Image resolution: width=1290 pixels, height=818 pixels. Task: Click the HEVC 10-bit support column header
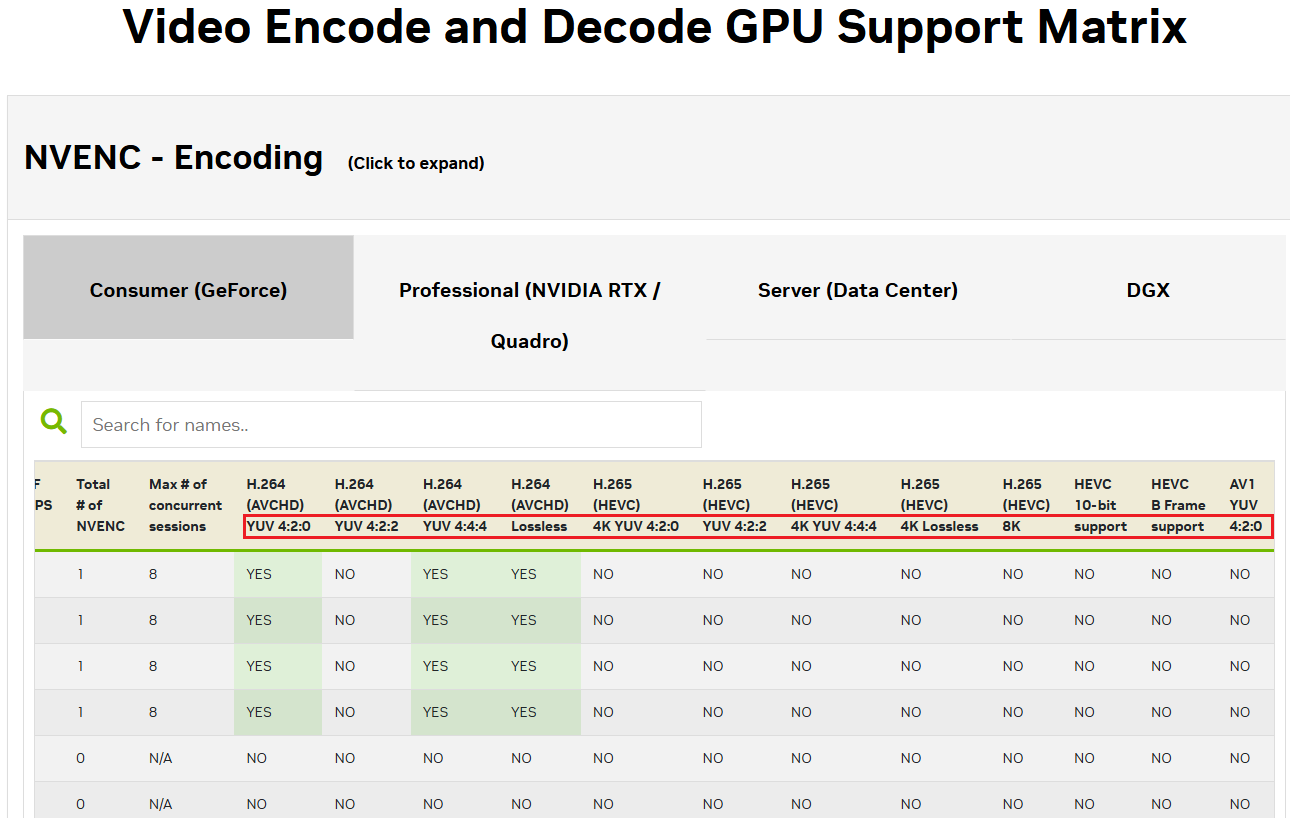pos(1101,505)
